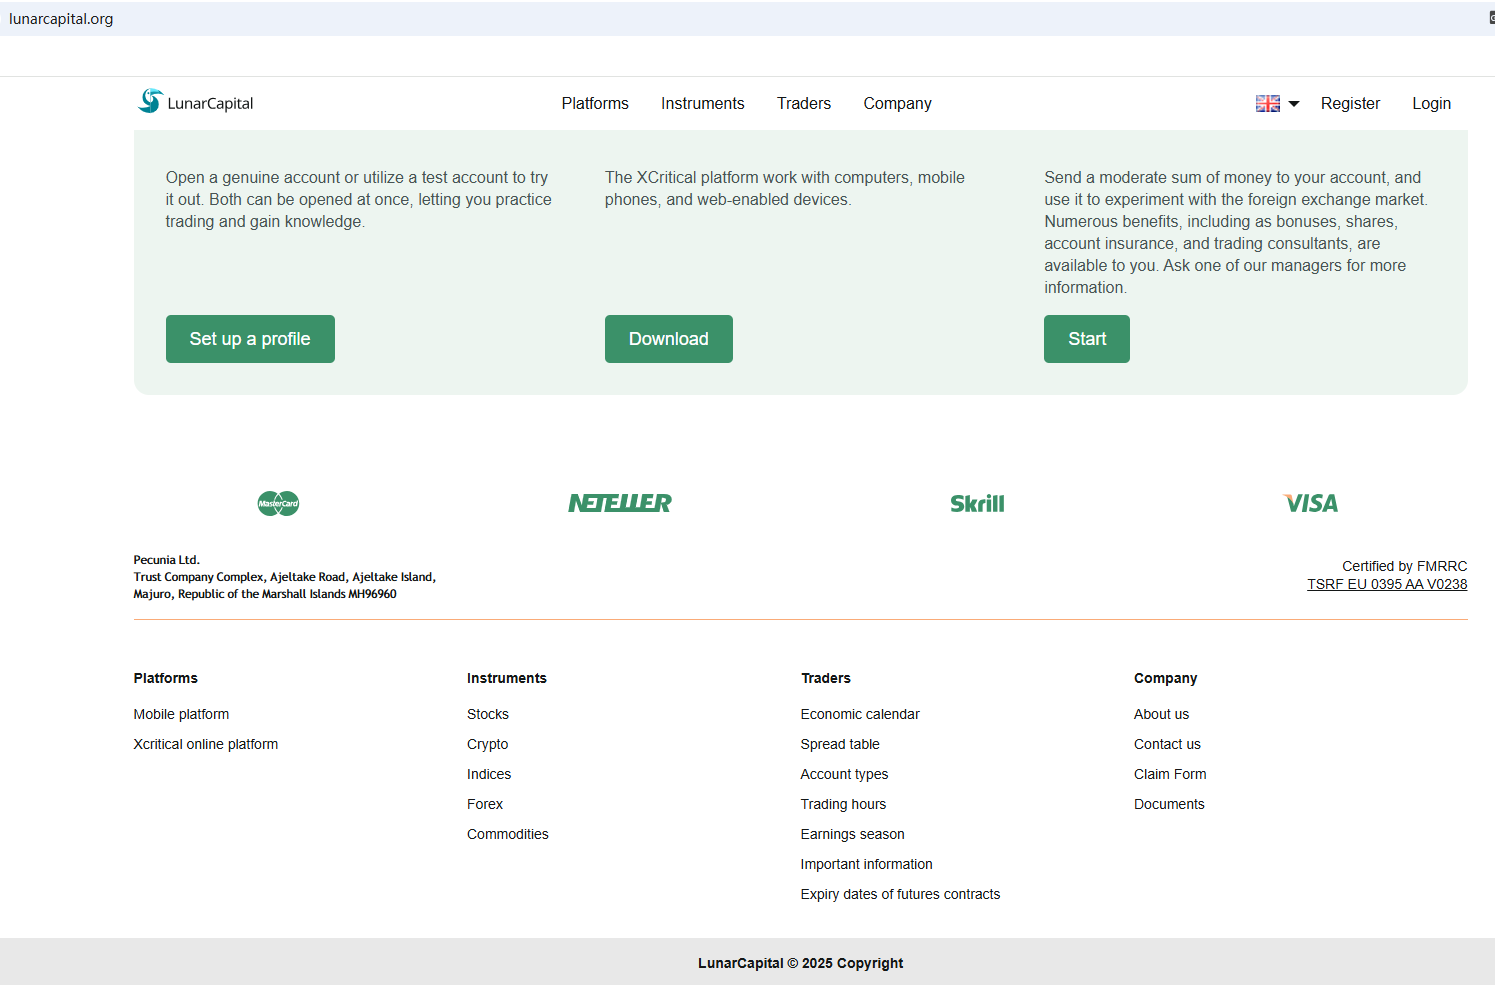This screenshot has width=1495, height=985.
Task: Click the Download button
Action: tap(669, 339)
